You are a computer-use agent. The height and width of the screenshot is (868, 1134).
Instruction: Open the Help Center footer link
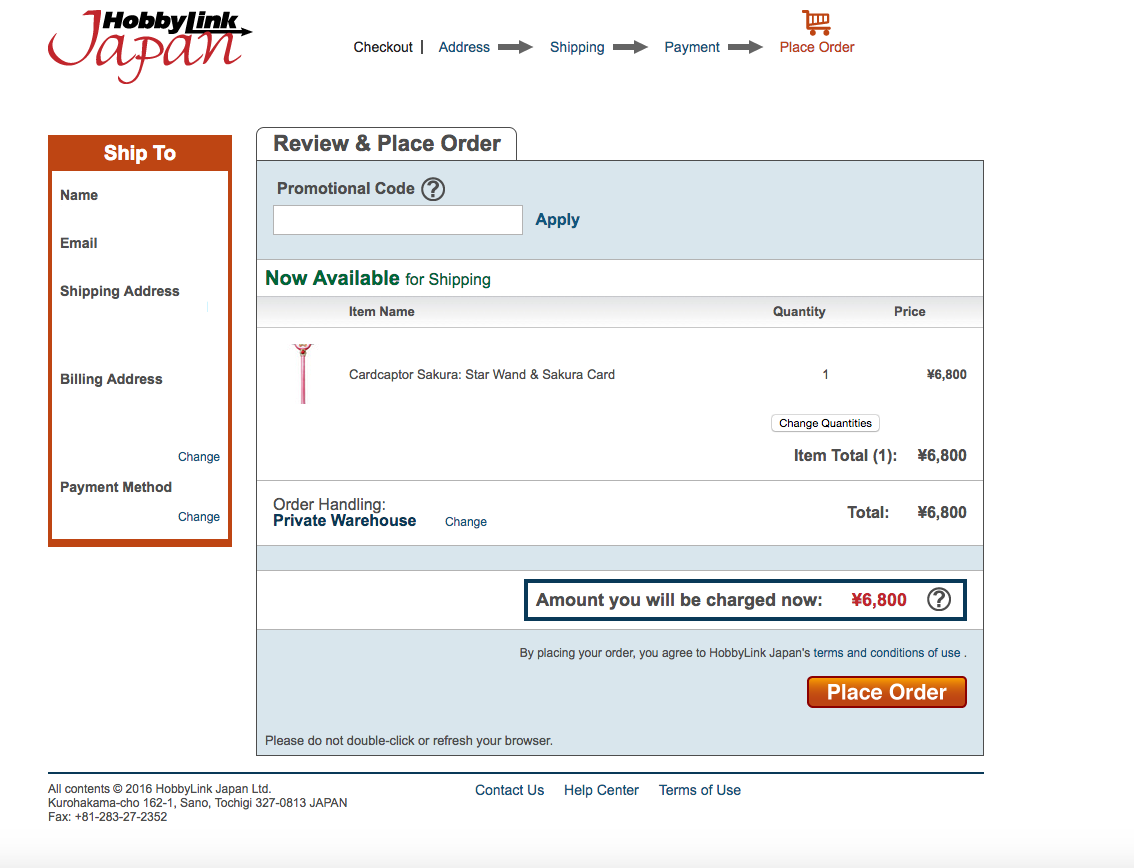(602, 791)
